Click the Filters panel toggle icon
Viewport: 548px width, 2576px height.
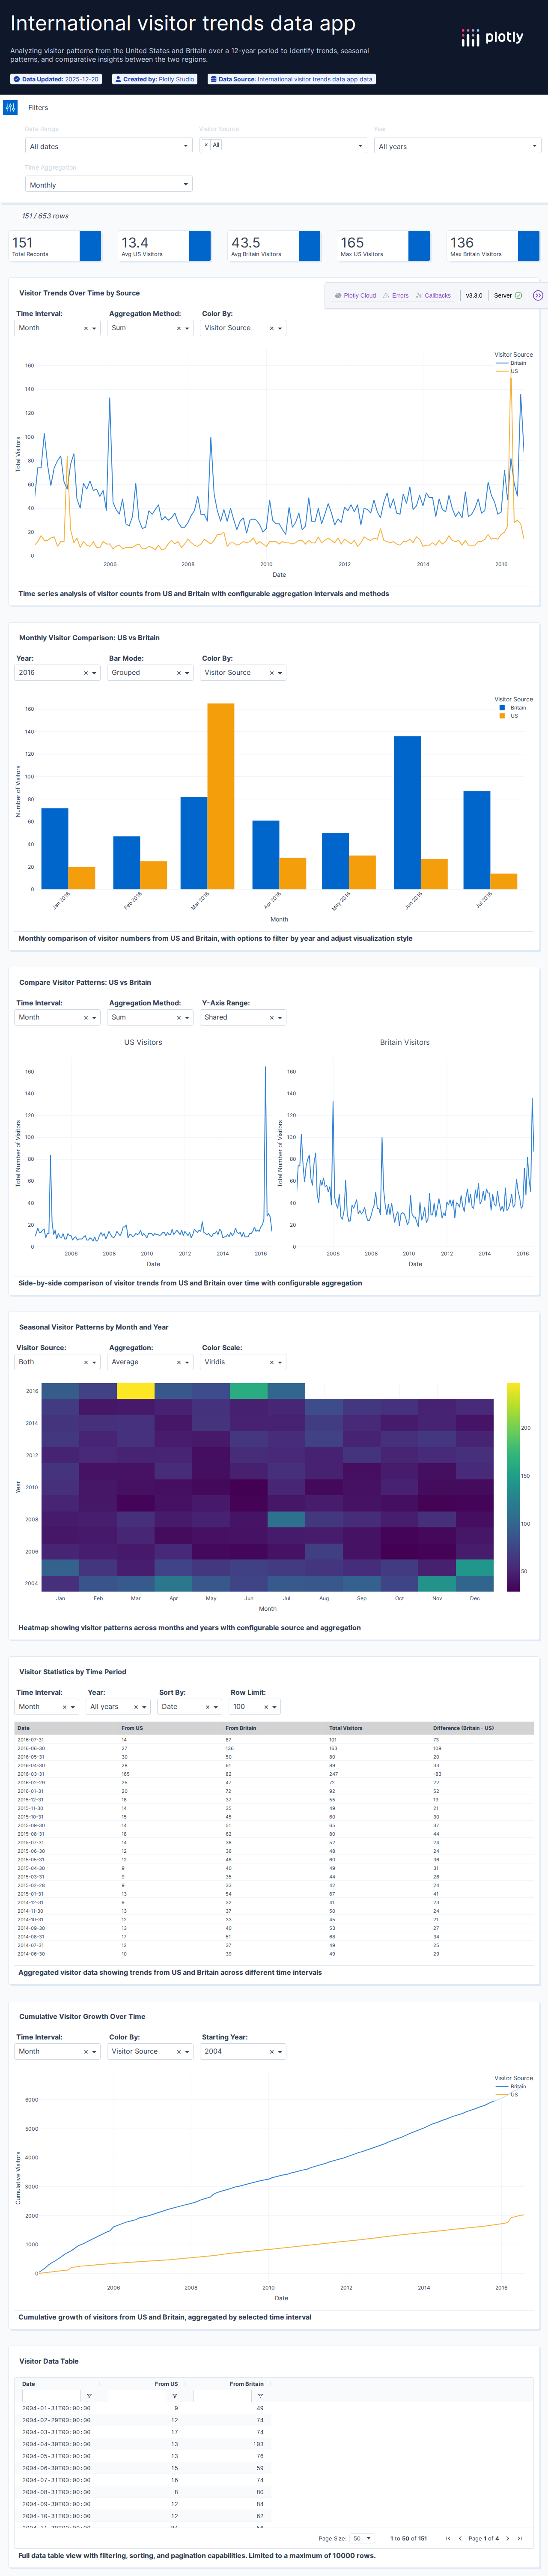coord(10,107)
